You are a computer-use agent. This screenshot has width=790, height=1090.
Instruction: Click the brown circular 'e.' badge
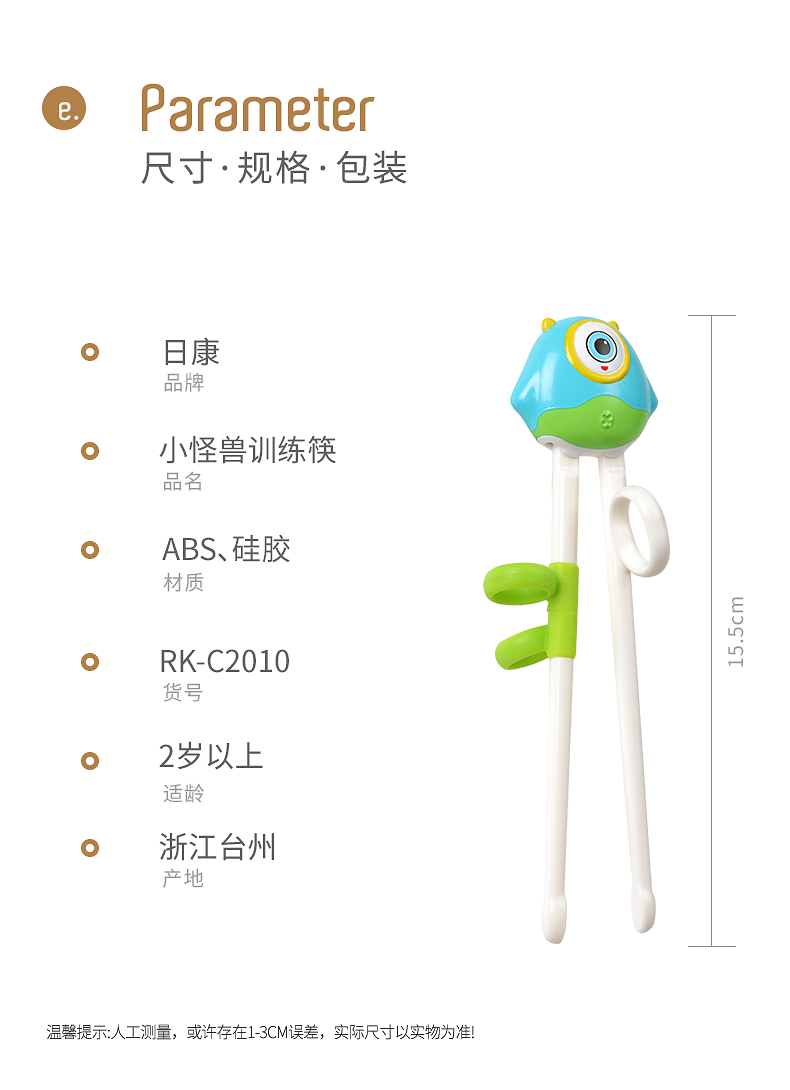(x=64, y=108)
